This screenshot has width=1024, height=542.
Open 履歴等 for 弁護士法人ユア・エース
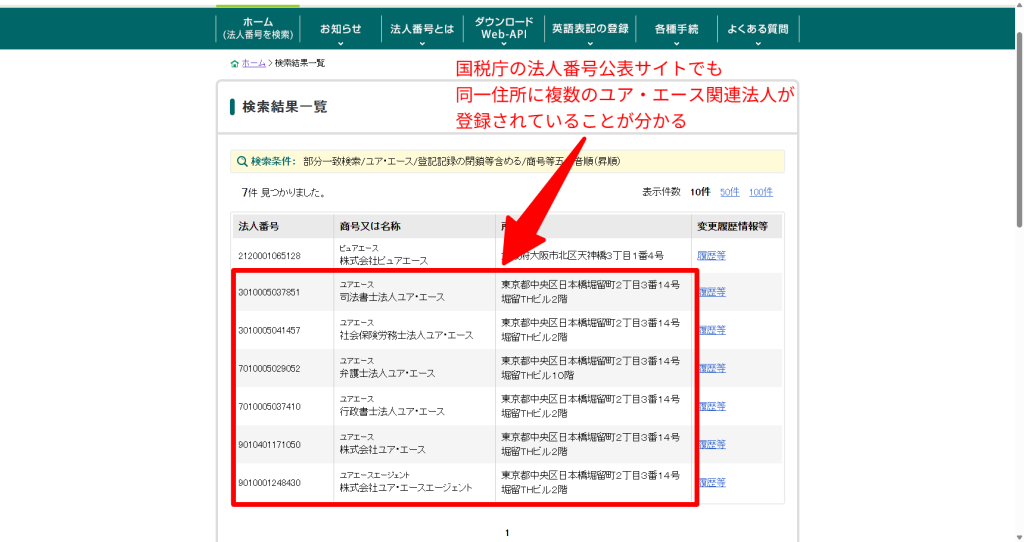[x=711, y=368]
